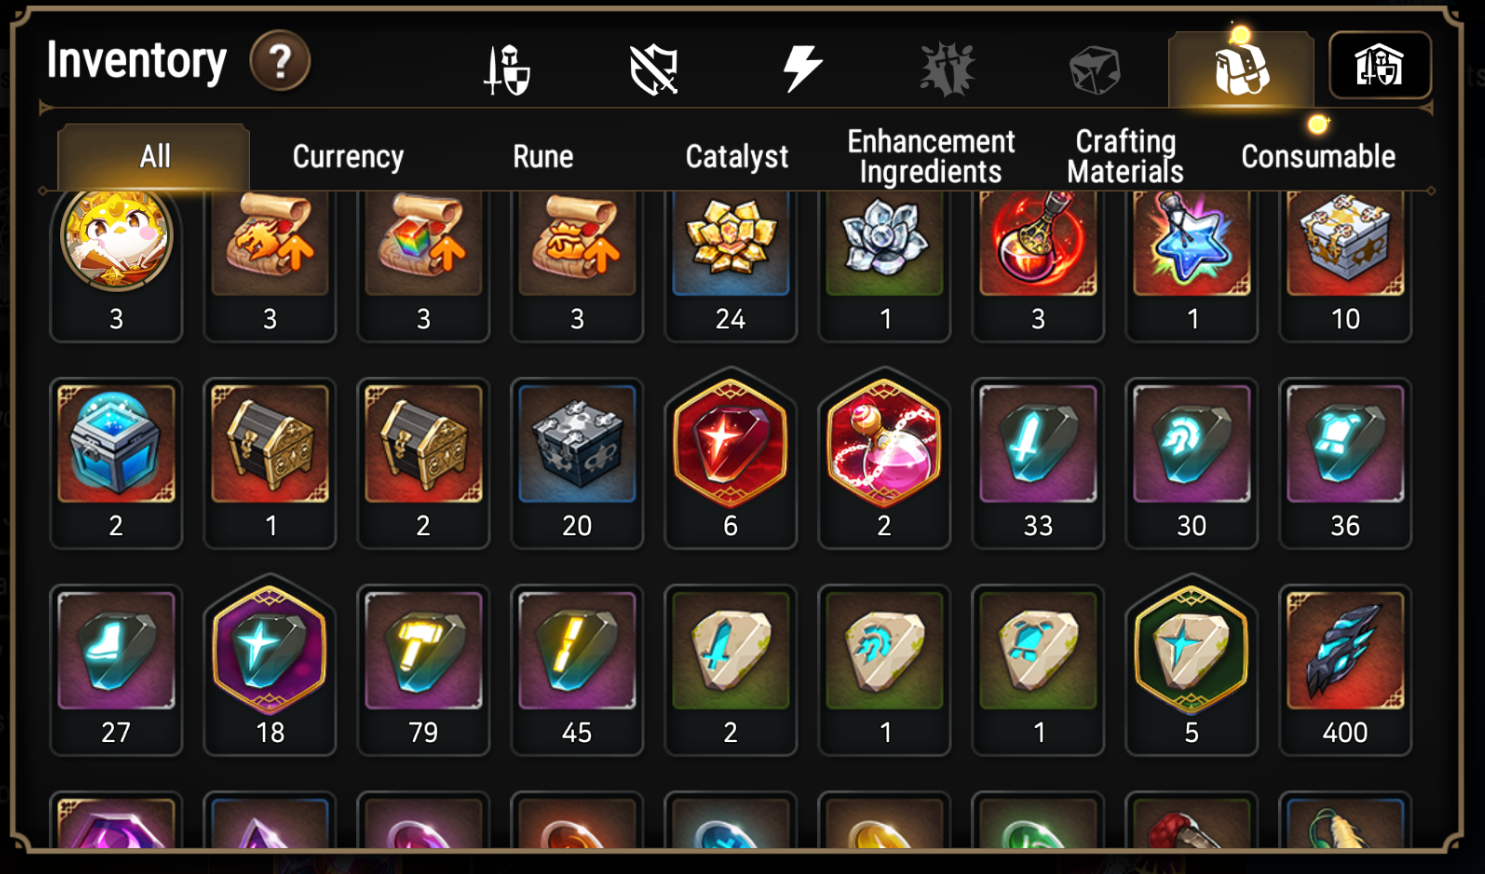This screenshot has width=1485, height=874.
Task: Open the Catalyst tab
Action: point(737,157)
